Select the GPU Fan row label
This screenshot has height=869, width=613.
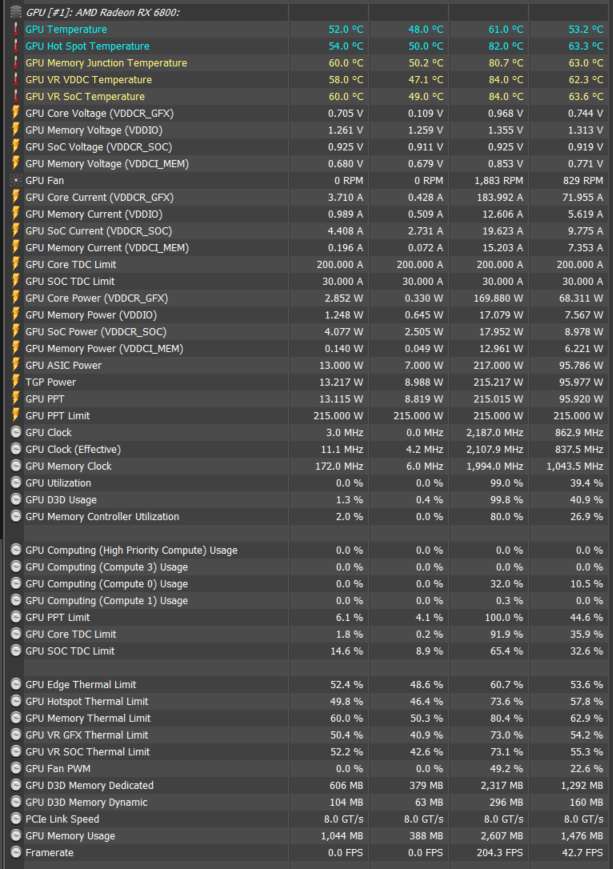pyautogui.click(x=44, y=180)
